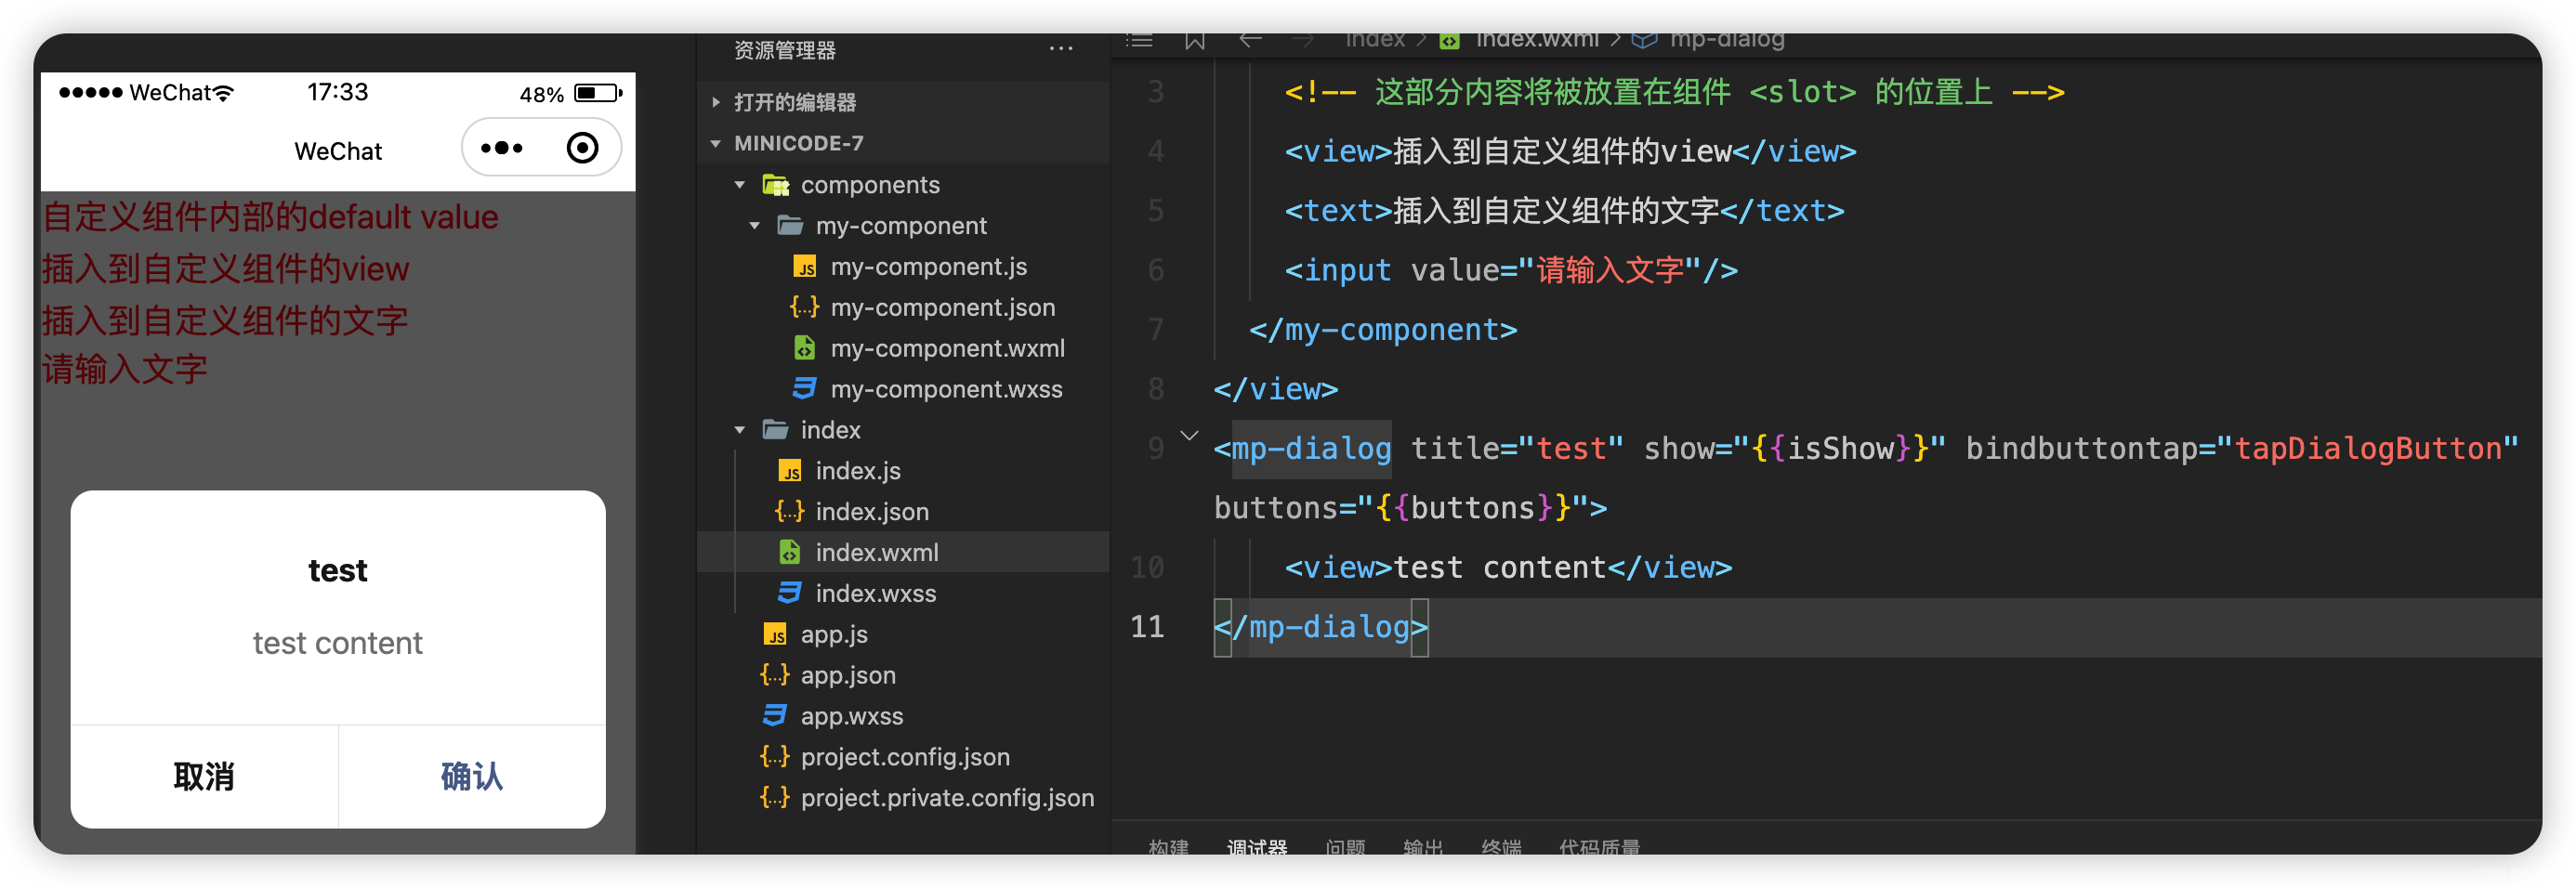Click the list outline icon in editor toolbar
Image resolution: width=2576 pixels, height=888 pixels.
tap(1139, 41)
